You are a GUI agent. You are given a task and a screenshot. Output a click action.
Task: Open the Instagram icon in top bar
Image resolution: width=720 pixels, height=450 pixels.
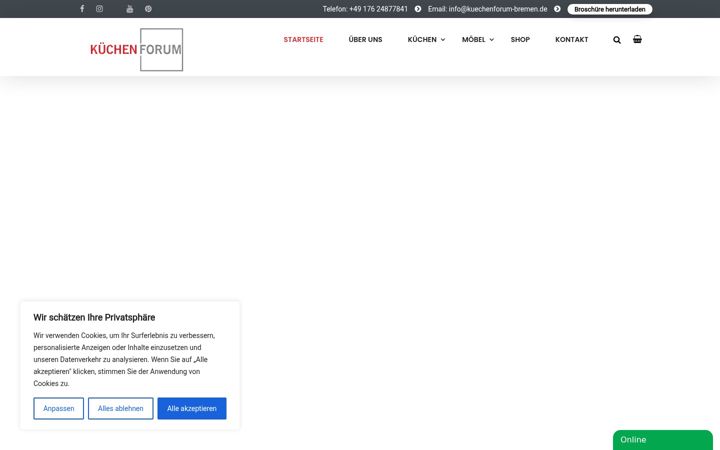pyautogui.click(x=99, y=9)
